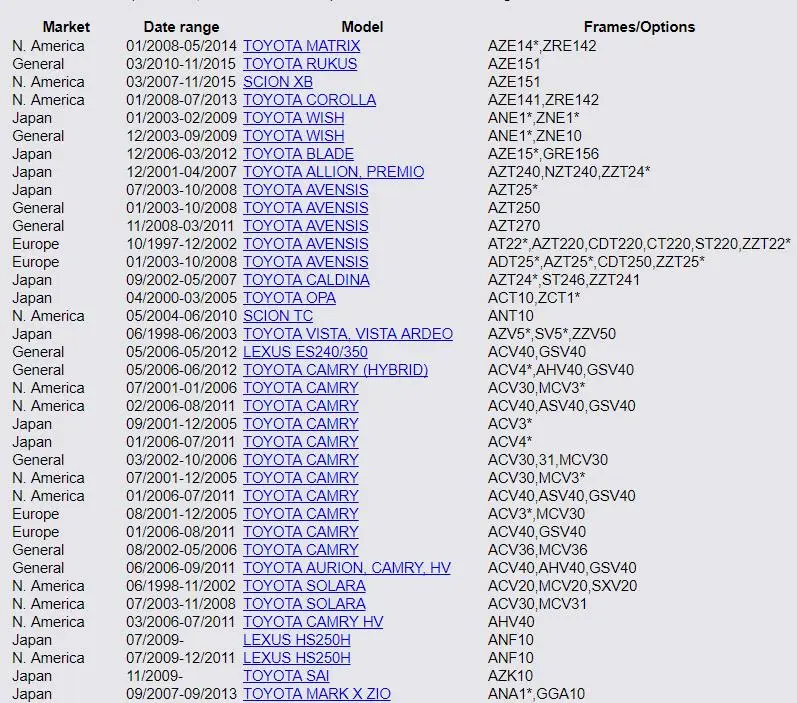Screen dimensions: 797x703
Task: Select frame text ANA1*,GGA10
Action: (x=536, y=694)
